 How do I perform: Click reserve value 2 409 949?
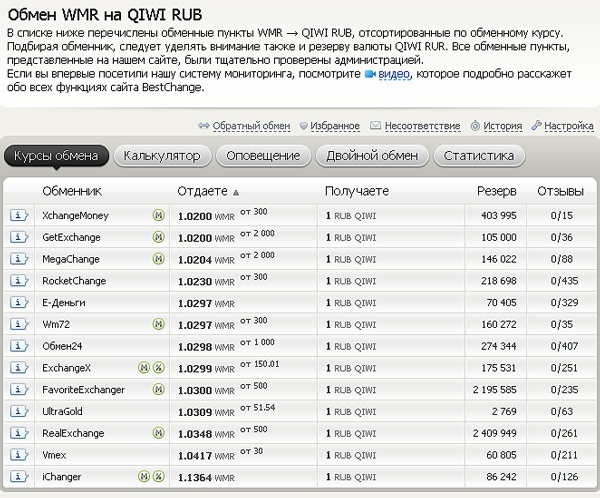pos(494,433)
